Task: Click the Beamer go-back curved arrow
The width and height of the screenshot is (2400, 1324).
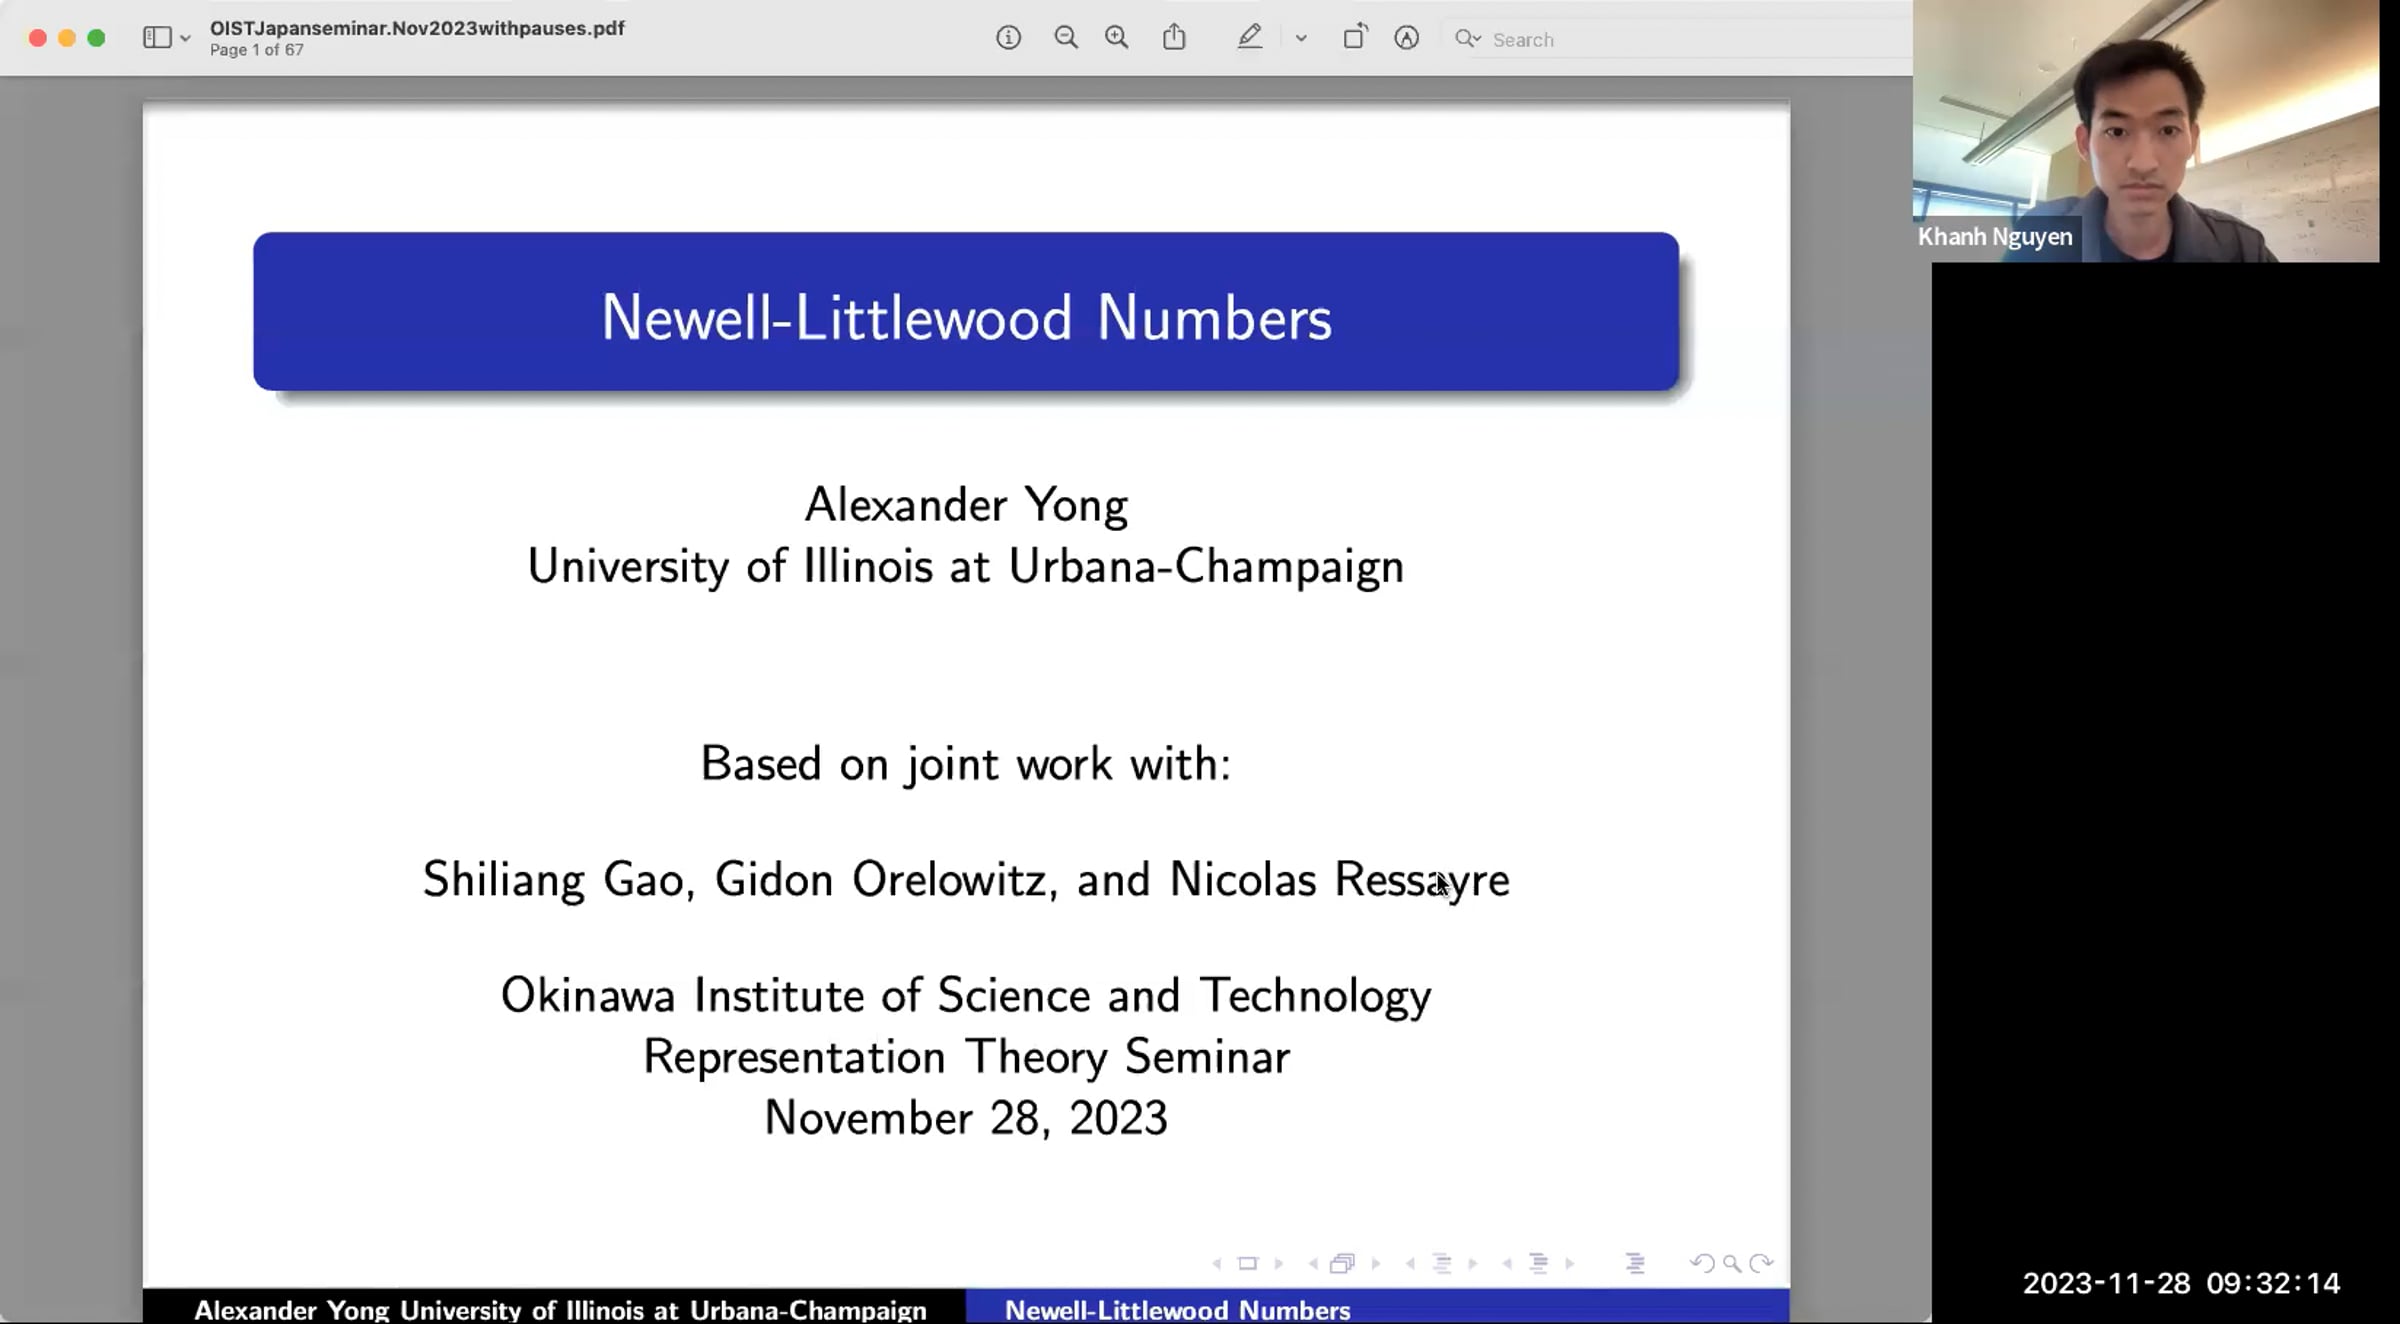Action: [x=1702, y=1264]
